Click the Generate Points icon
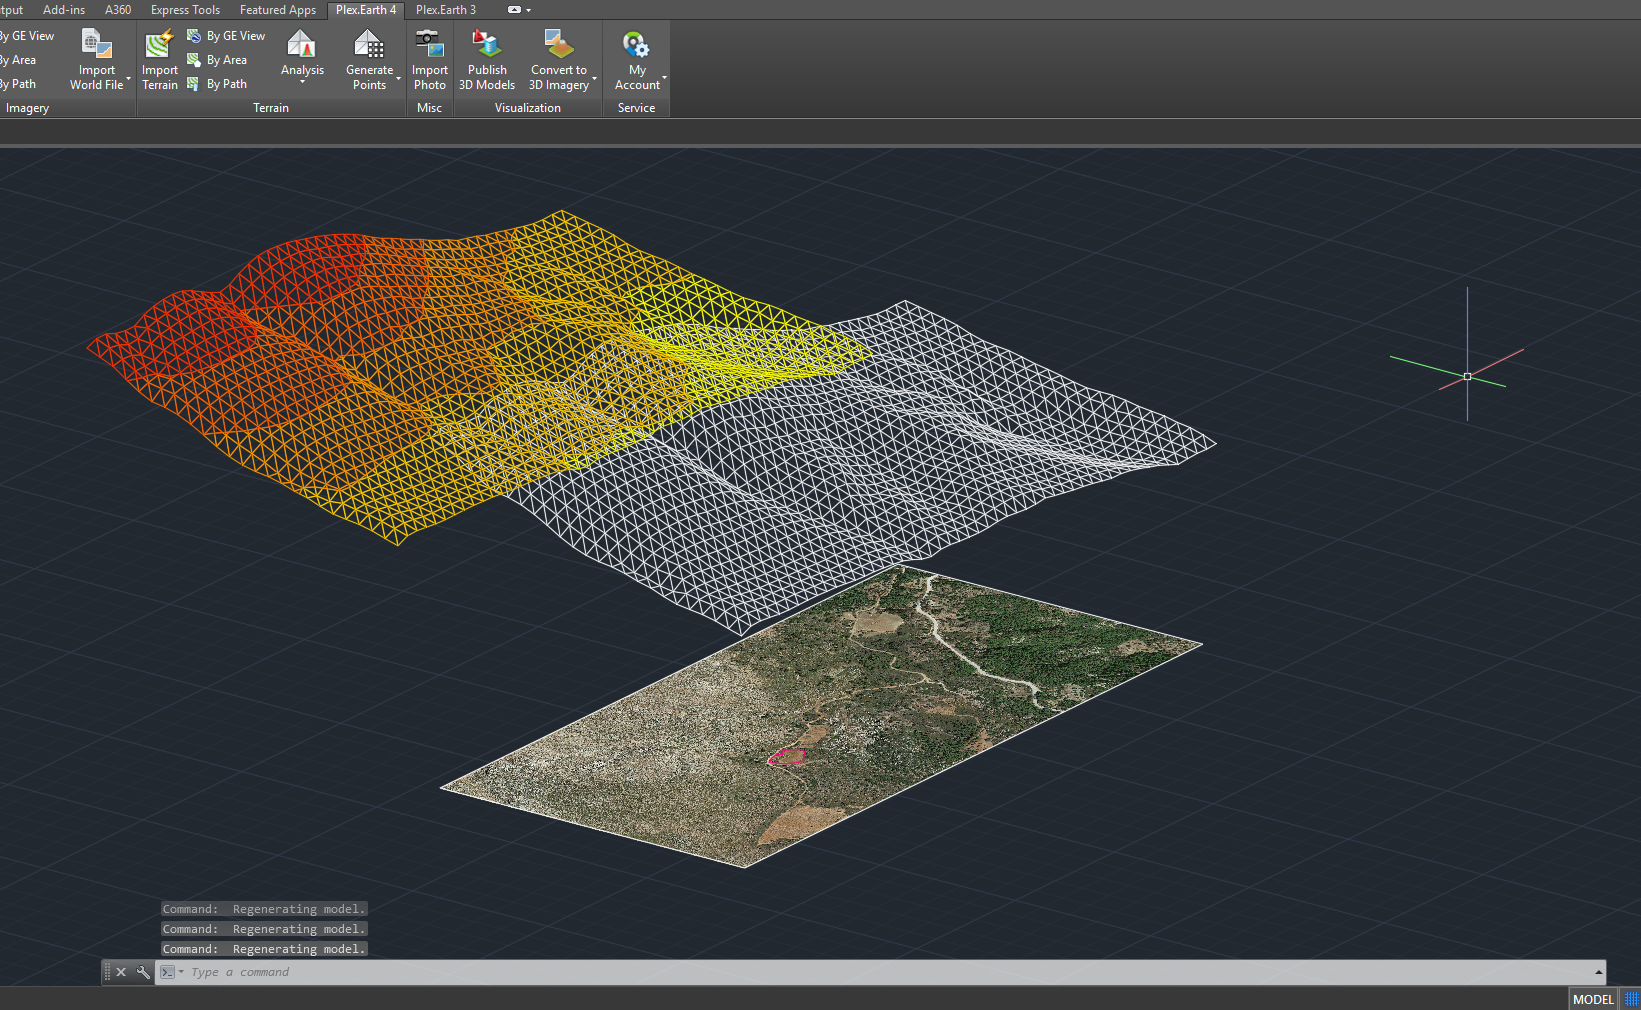The width and height of the screenshot is (1641, 1010). tap(369, 45)
